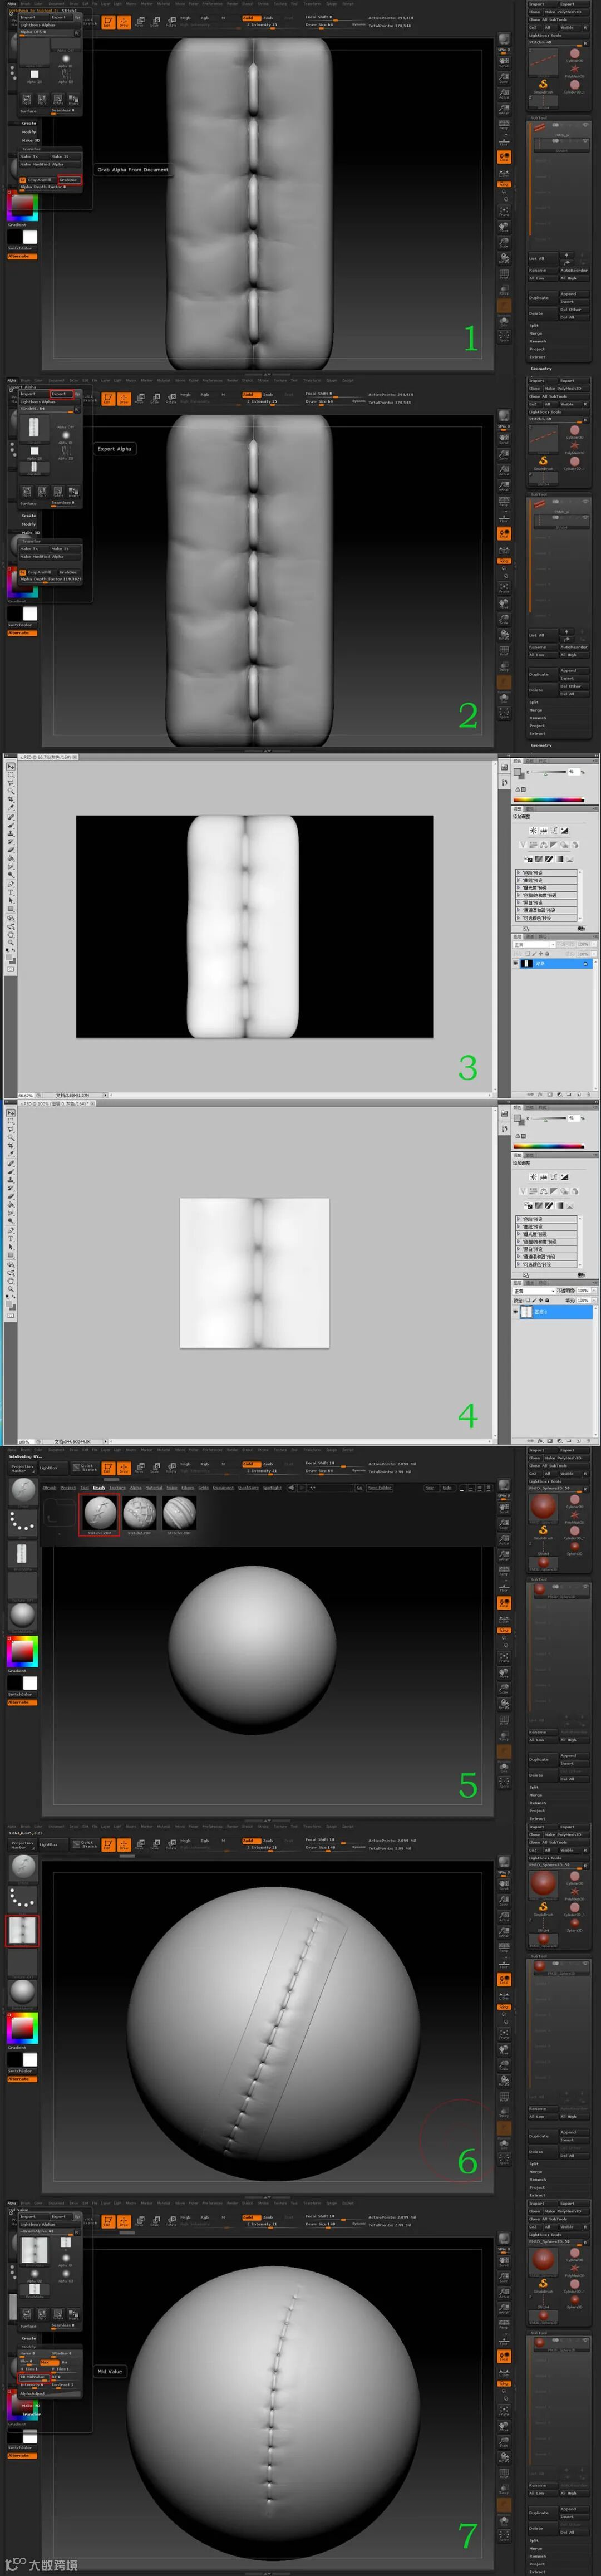Select Move tool in black-canvas Photoshop window
Screen dimensions: 601x2576
[11, 767]
